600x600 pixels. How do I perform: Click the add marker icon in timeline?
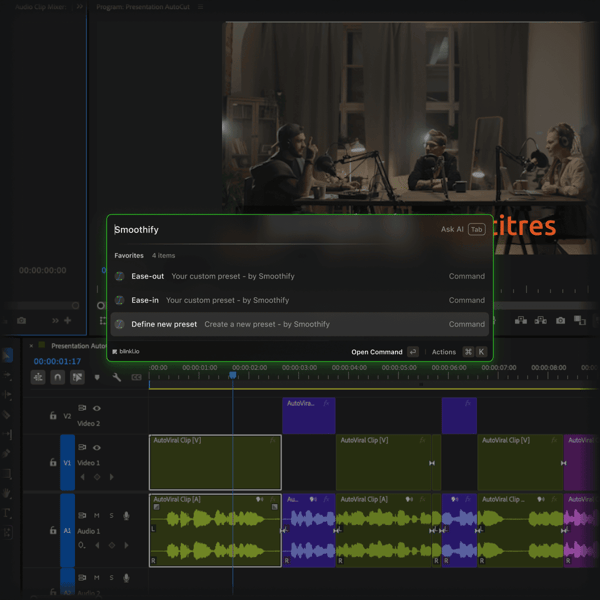[97, 377]
